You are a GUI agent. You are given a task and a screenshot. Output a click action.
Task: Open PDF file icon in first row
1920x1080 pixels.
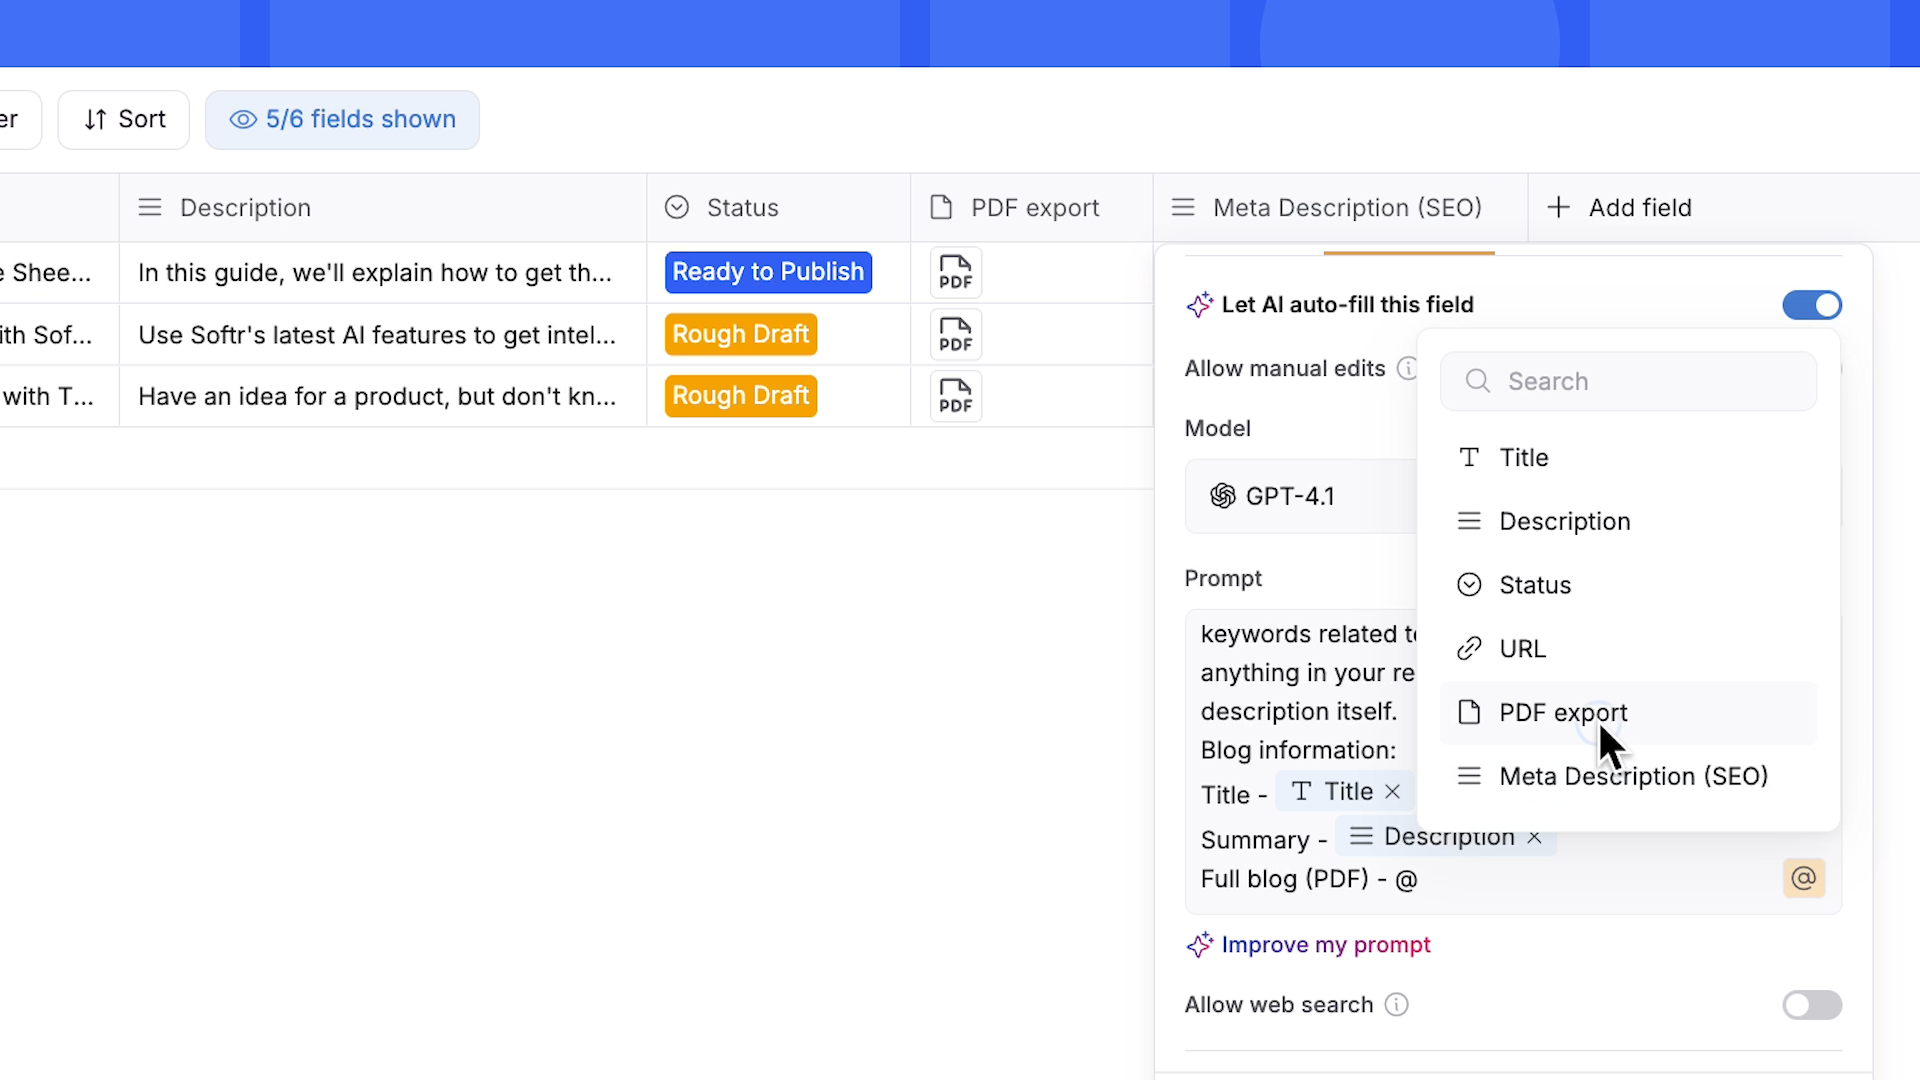[955, 272]
